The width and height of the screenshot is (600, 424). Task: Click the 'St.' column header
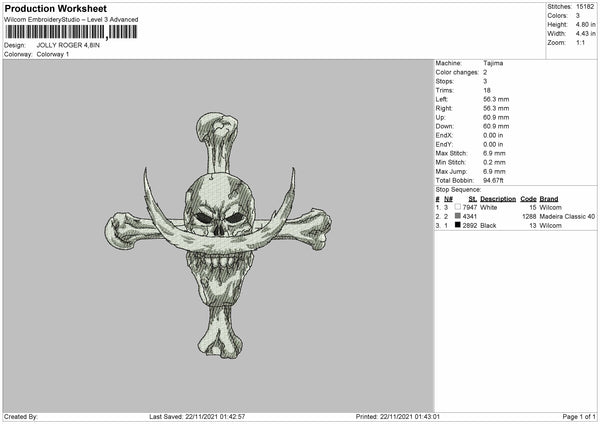pyautogui.click(x=473, y=199)
